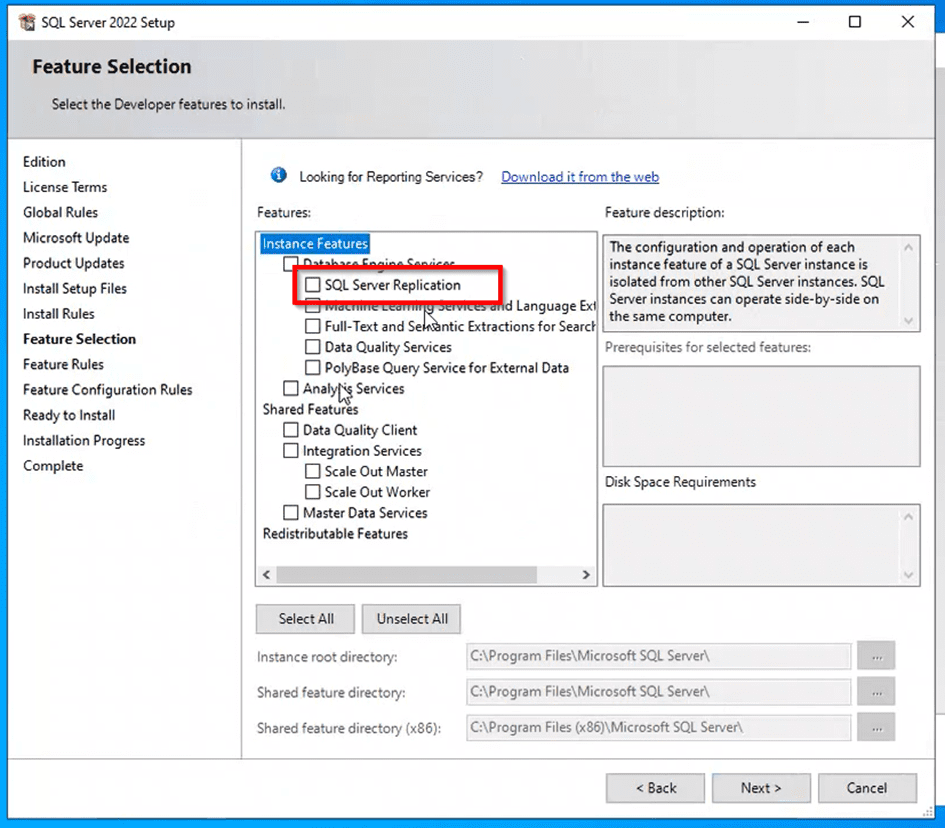
Task: Select Installation Progress in the sidebar
Action: pos(84,440)
